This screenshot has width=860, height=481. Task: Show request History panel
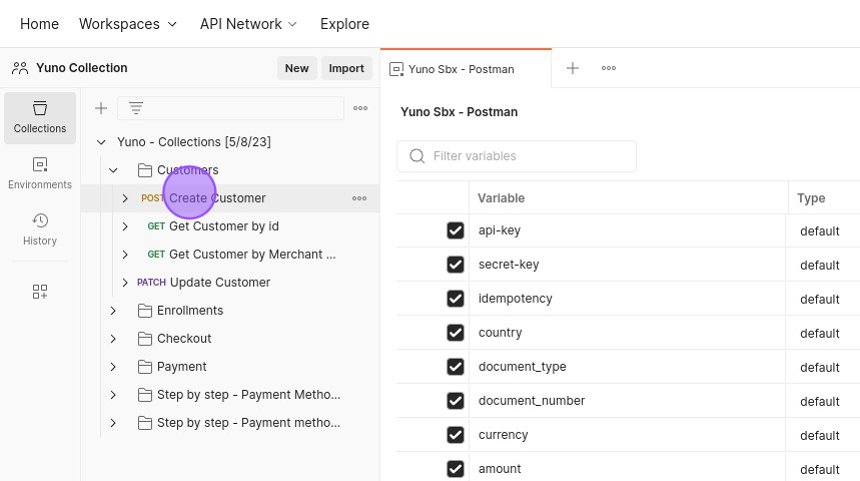(x=40, y=229)
